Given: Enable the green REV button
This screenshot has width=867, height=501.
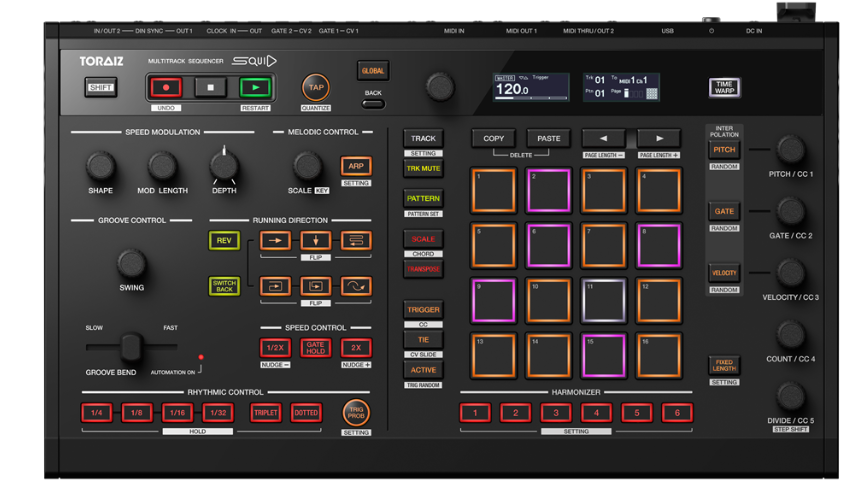Looking at the screenshot, I should click(224, 241).
